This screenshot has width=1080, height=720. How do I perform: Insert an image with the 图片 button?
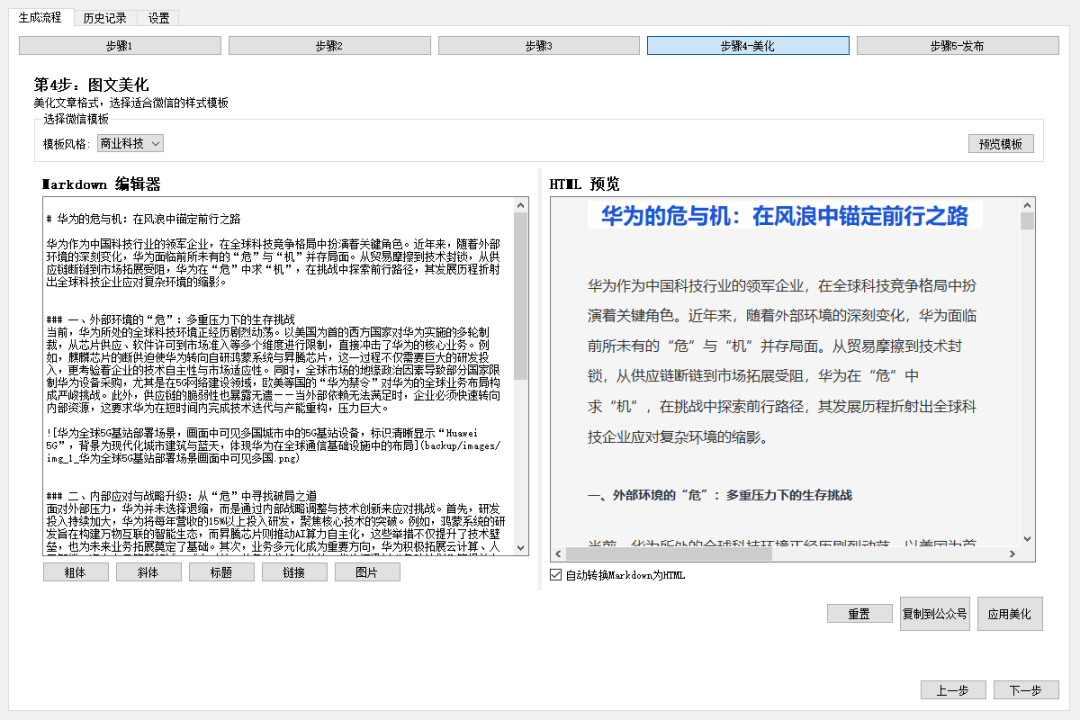[x=368, y=572]
